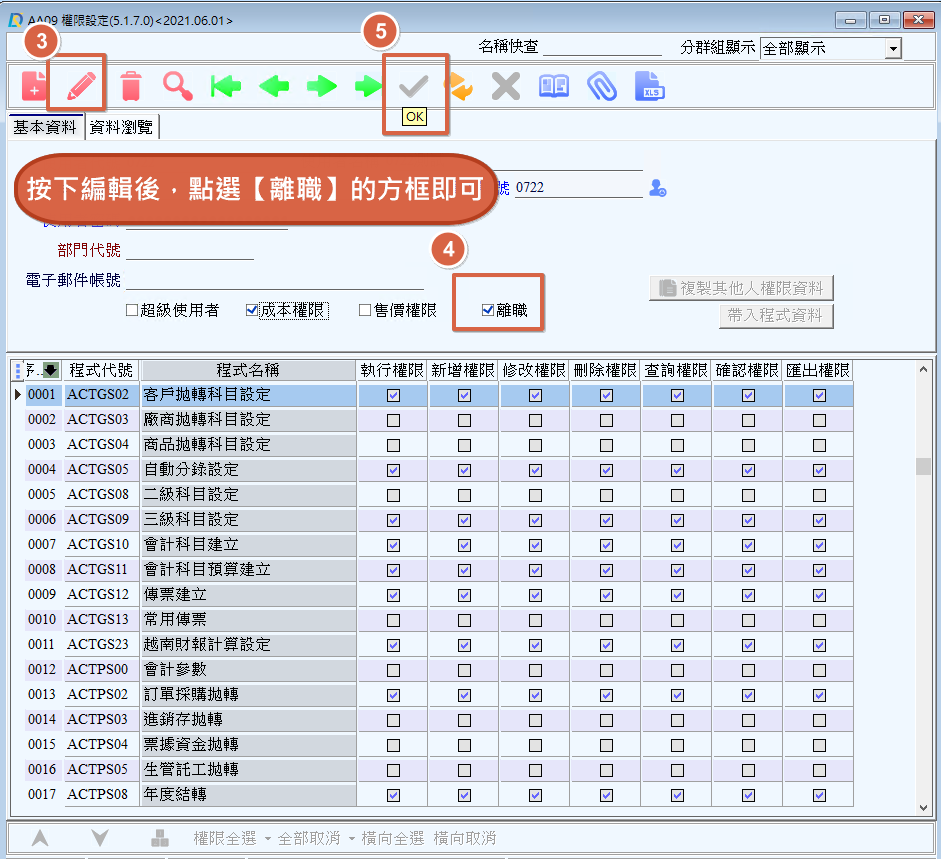Click the 0722 user code field
This screenshot has width=941, height=859.
(579, 188)
